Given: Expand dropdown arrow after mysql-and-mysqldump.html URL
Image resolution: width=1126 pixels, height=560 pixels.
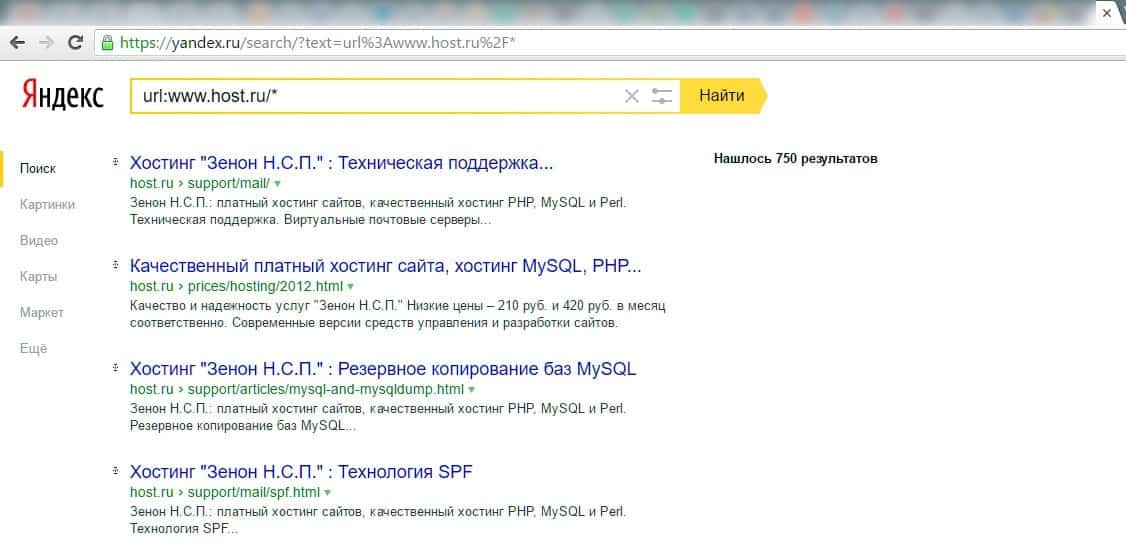Looking at the screenshot, I should 472,390.
